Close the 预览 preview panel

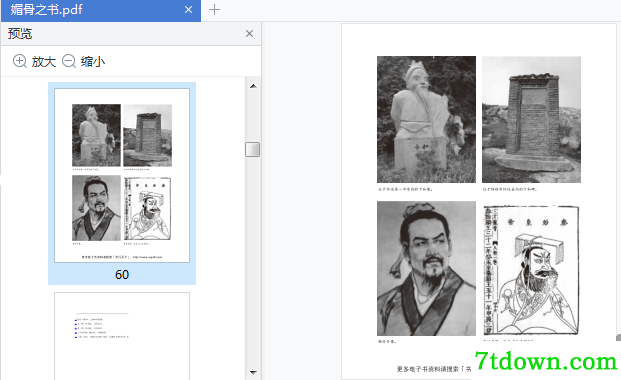[249, 34]
